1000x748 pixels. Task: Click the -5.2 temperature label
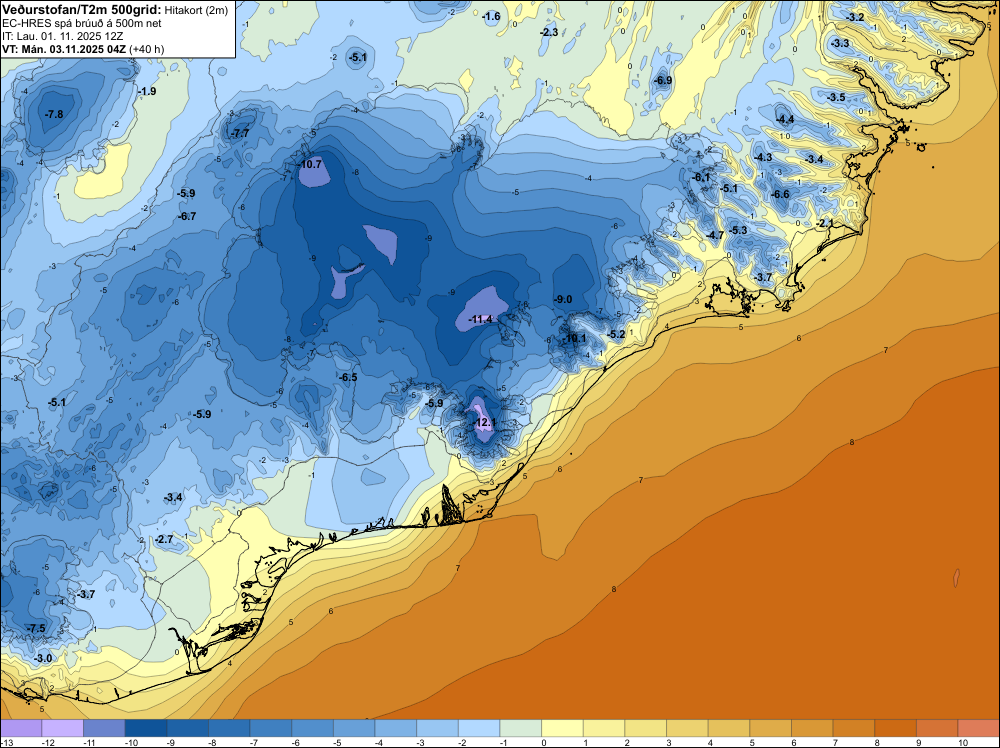[616, 334]
